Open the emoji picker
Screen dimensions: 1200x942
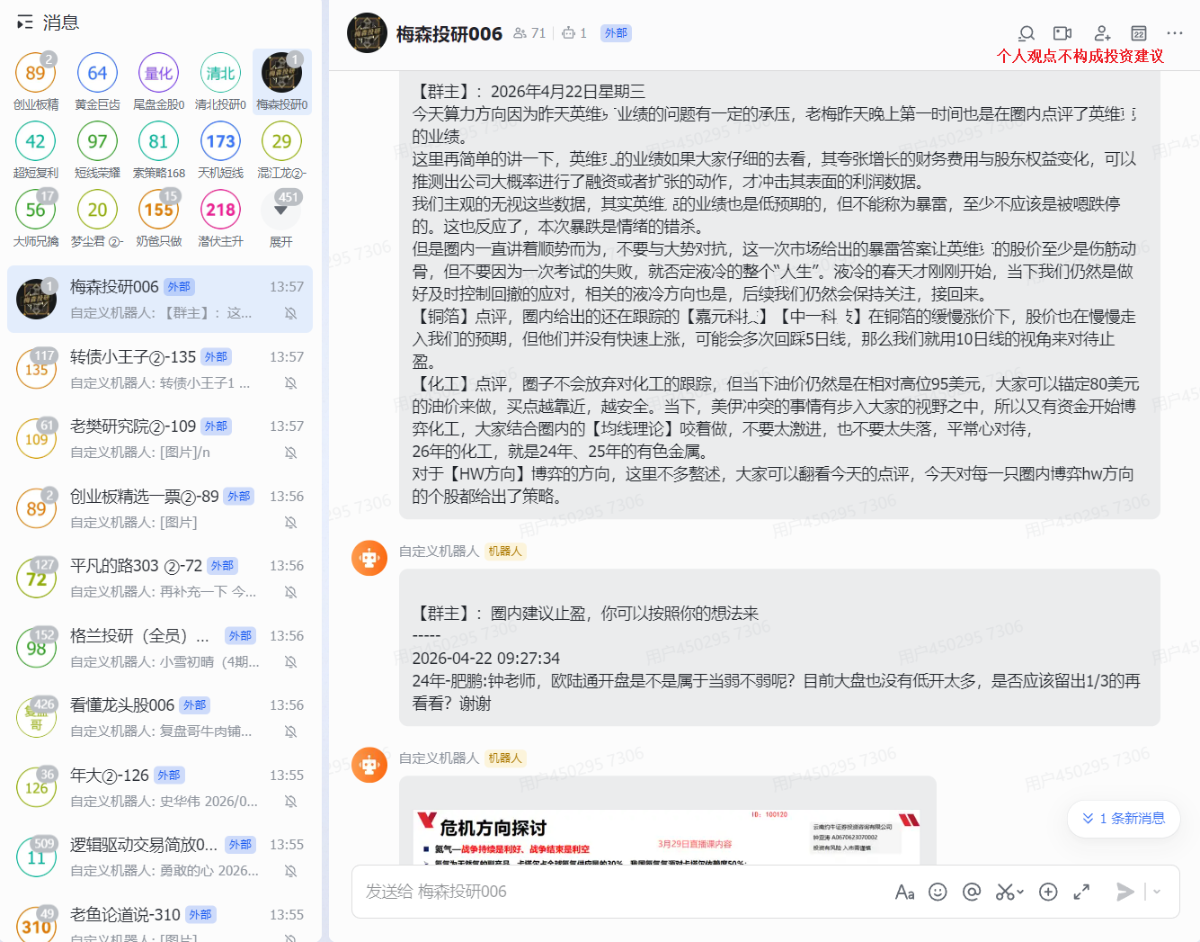[x=937, y=892]
